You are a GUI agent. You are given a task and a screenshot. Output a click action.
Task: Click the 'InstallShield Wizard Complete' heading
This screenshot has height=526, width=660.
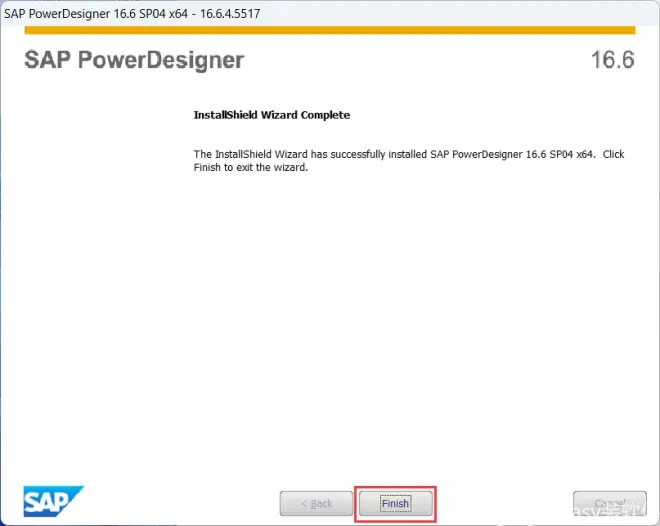pyautogui.click(x=271, y=115)
